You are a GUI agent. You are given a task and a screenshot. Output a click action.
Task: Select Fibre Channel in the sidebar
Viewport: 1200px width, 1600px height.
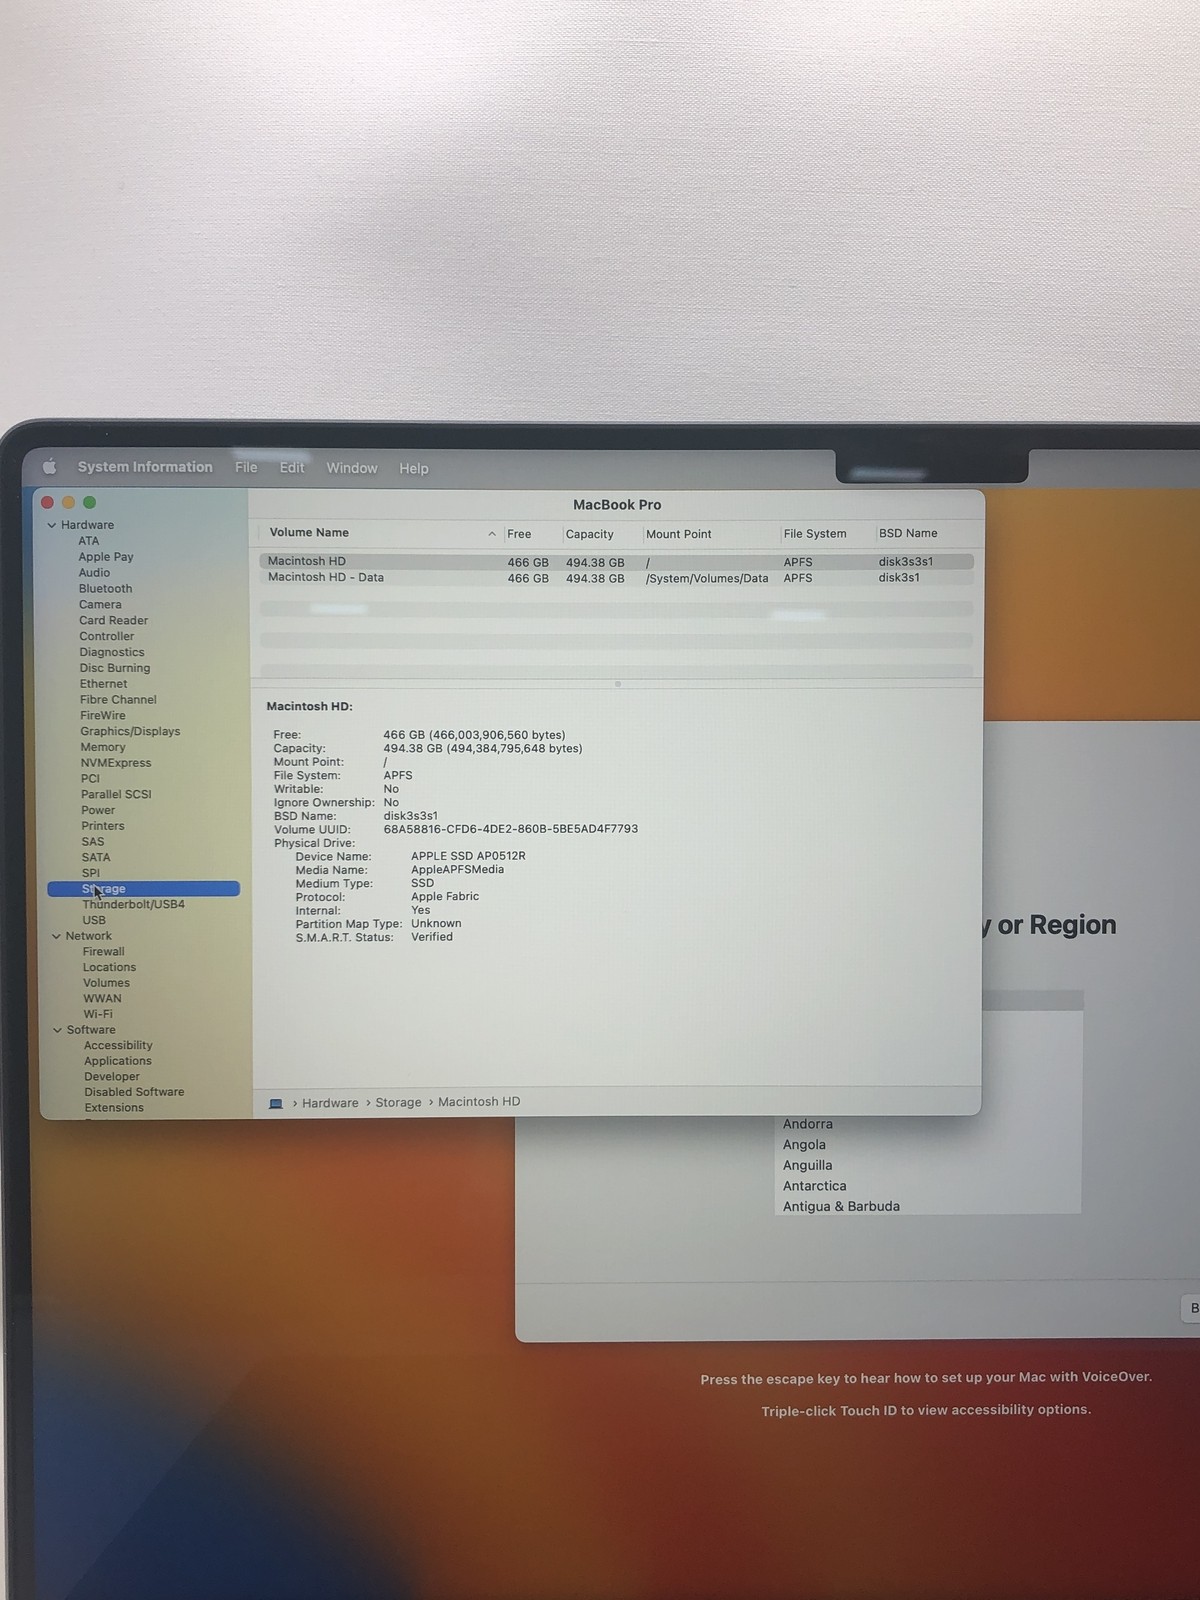118,700
